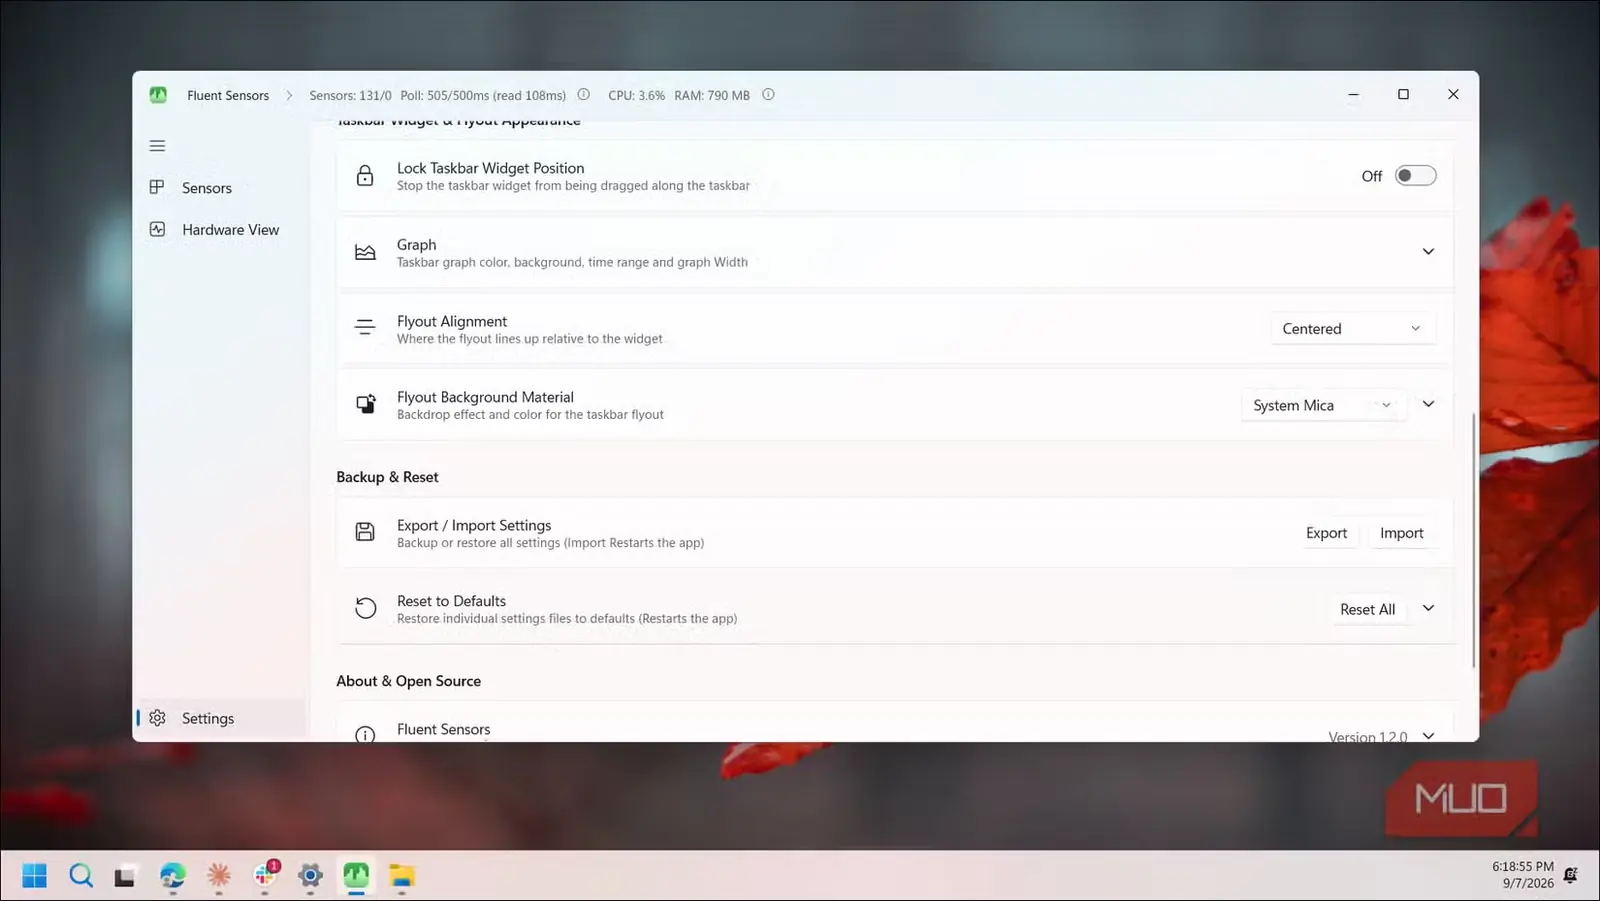Open the Flyout Alignment Centered dropdown

[x=1353, y=329]
